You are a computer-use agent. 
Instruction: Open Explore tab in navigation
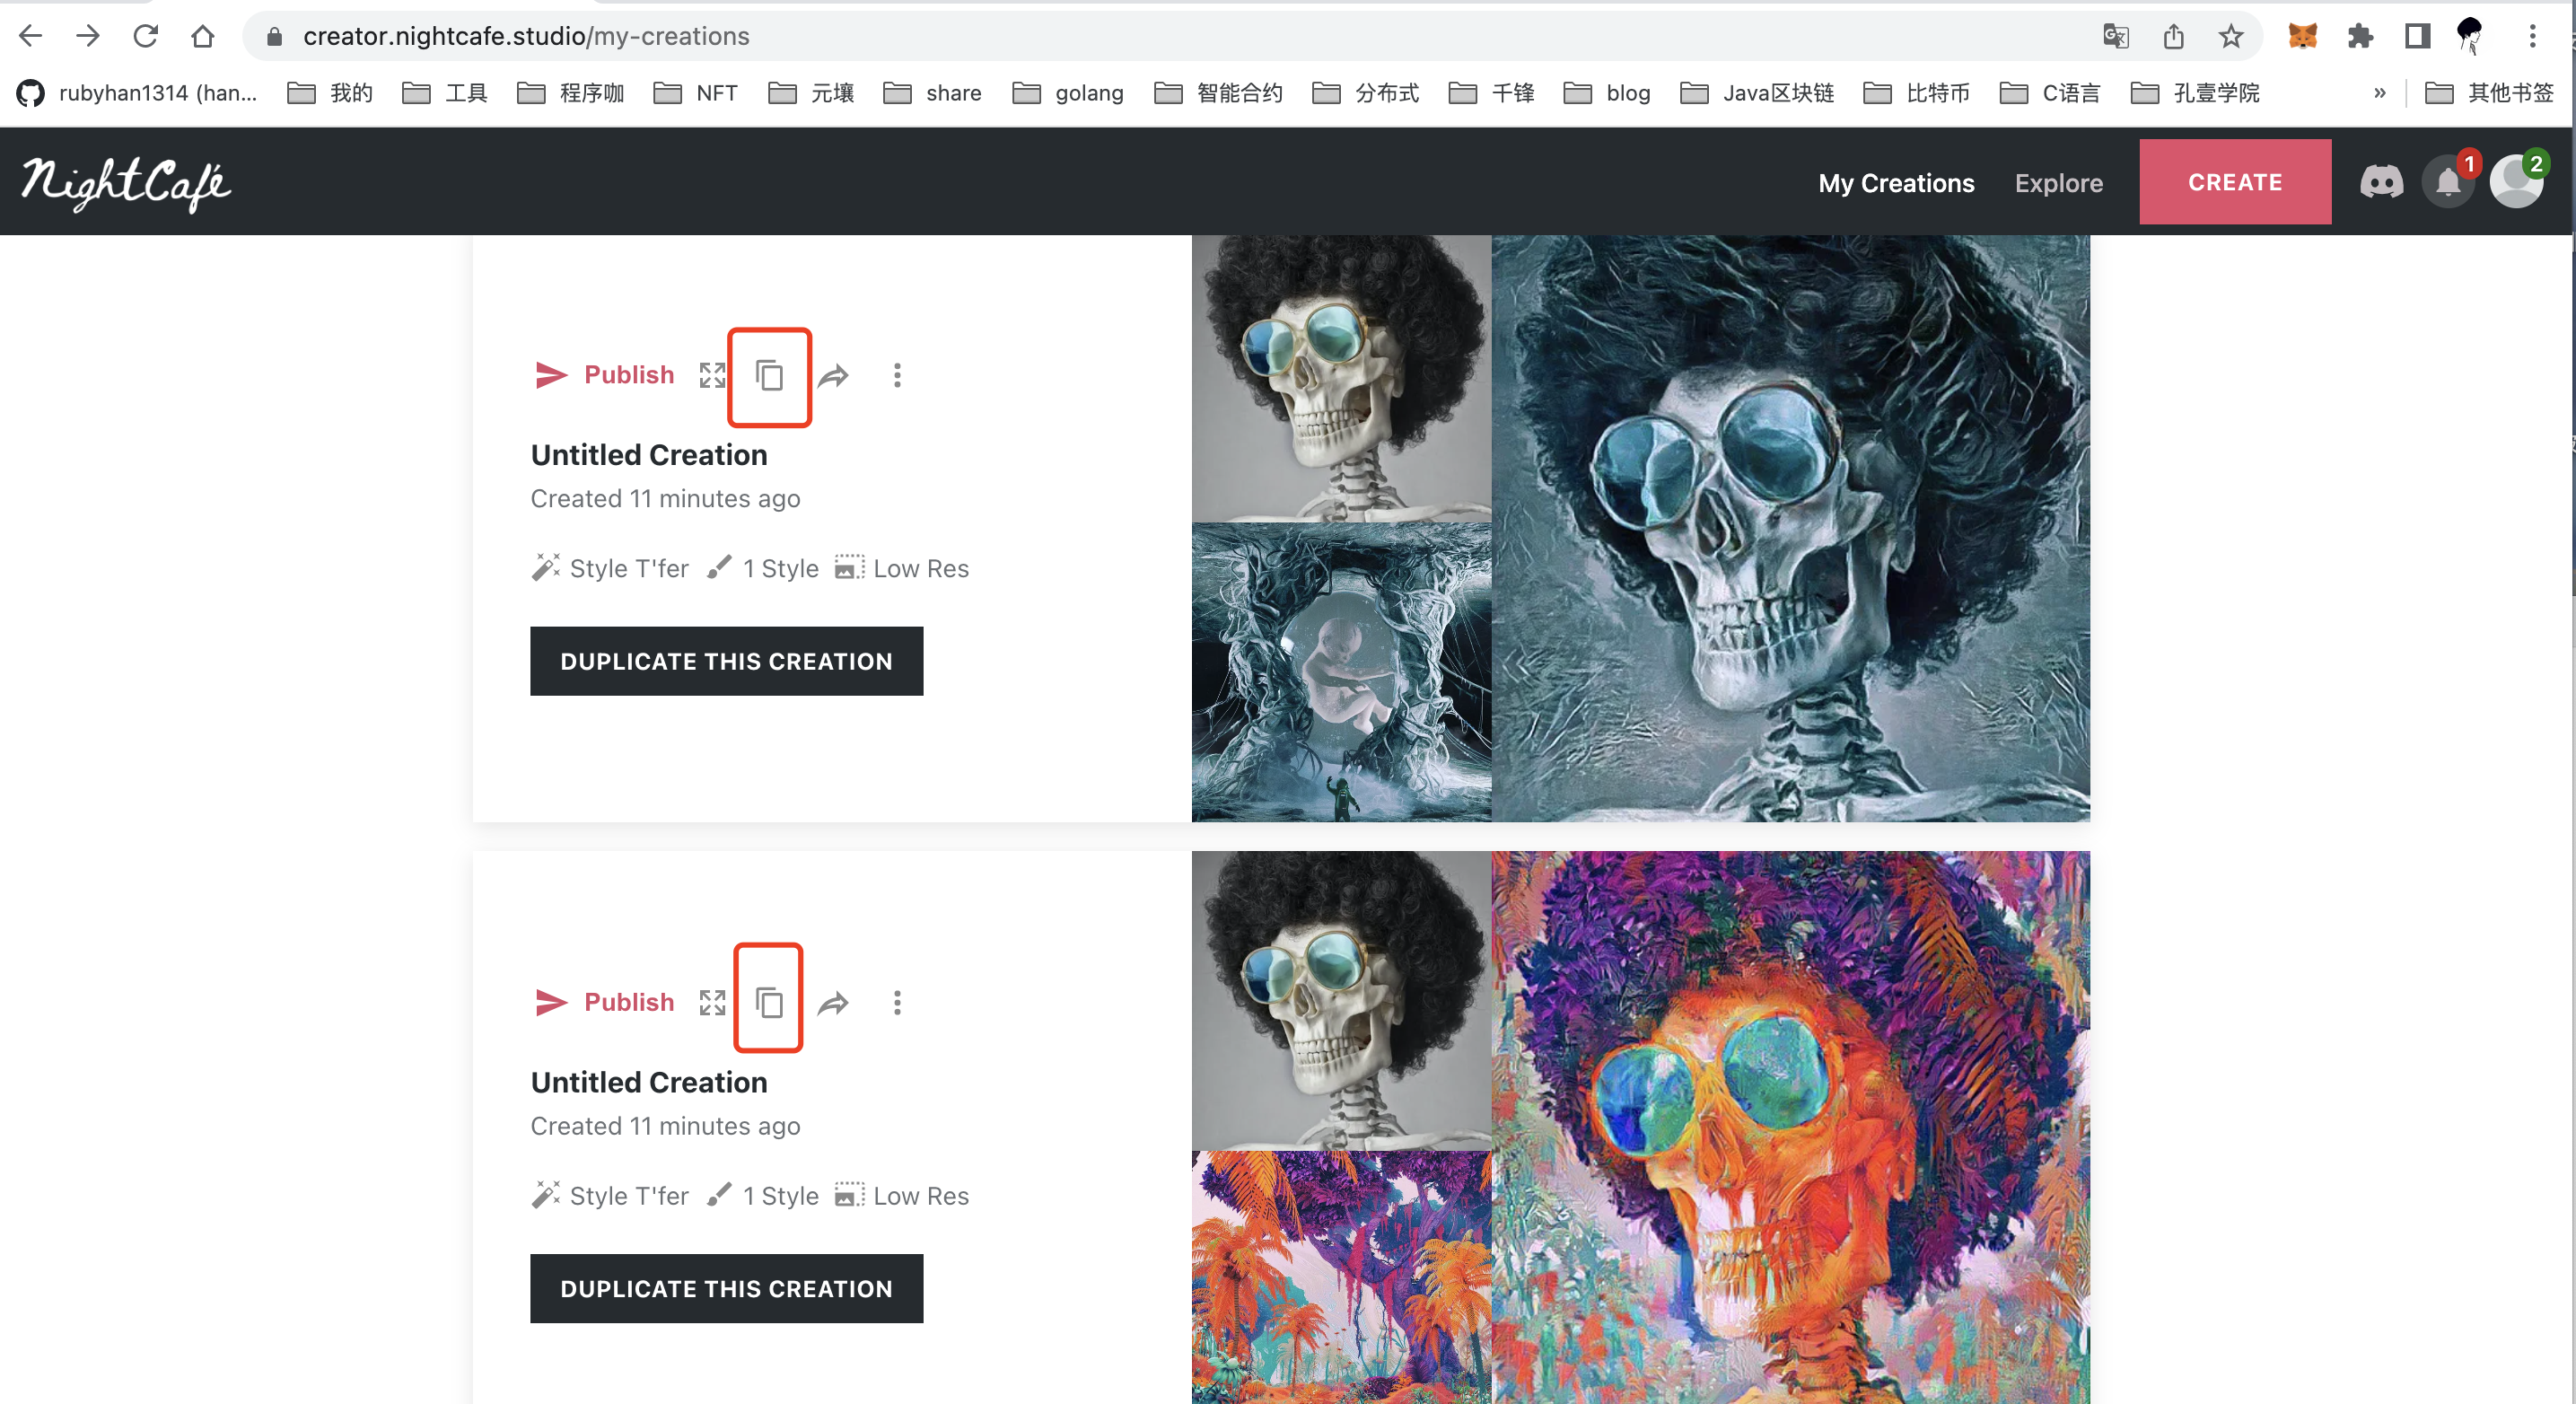click(x=2061, y=181)
